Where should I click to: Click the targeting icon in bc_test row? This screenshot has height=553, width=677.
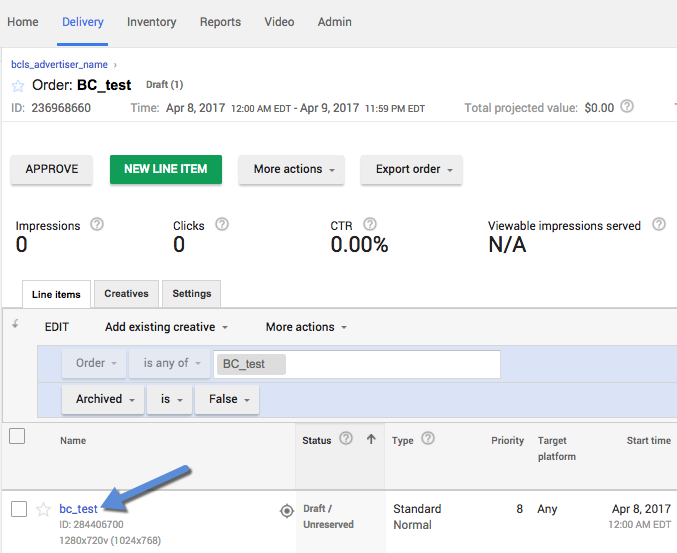pyautogui.click(x=285, y=510)
